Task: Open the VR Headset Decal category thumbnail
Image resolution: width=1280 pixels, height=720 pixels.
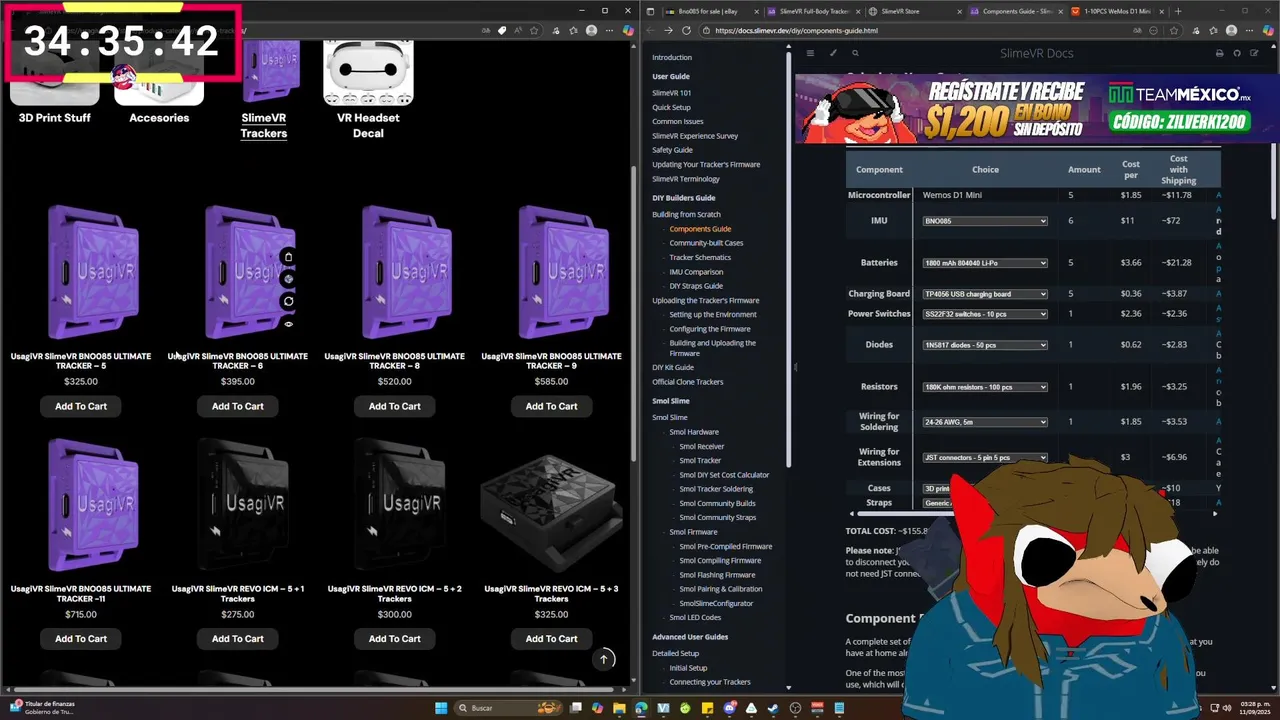Action: click(x=368, y=72)
